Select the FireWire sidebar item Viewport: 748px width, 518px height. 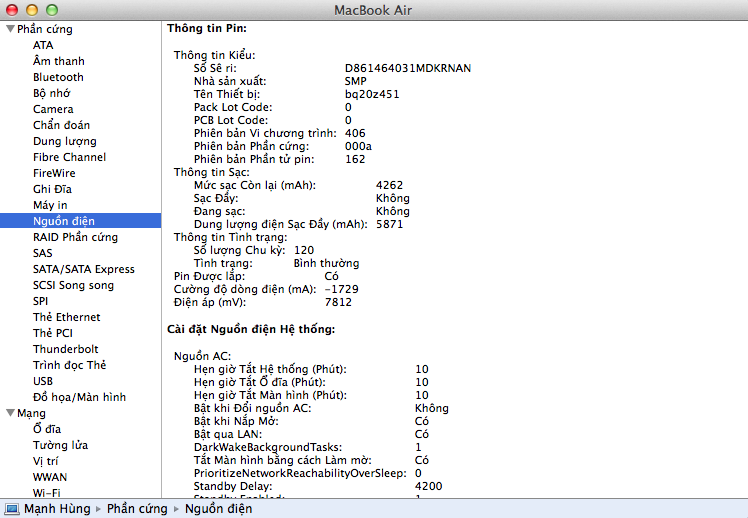[54, 173]
